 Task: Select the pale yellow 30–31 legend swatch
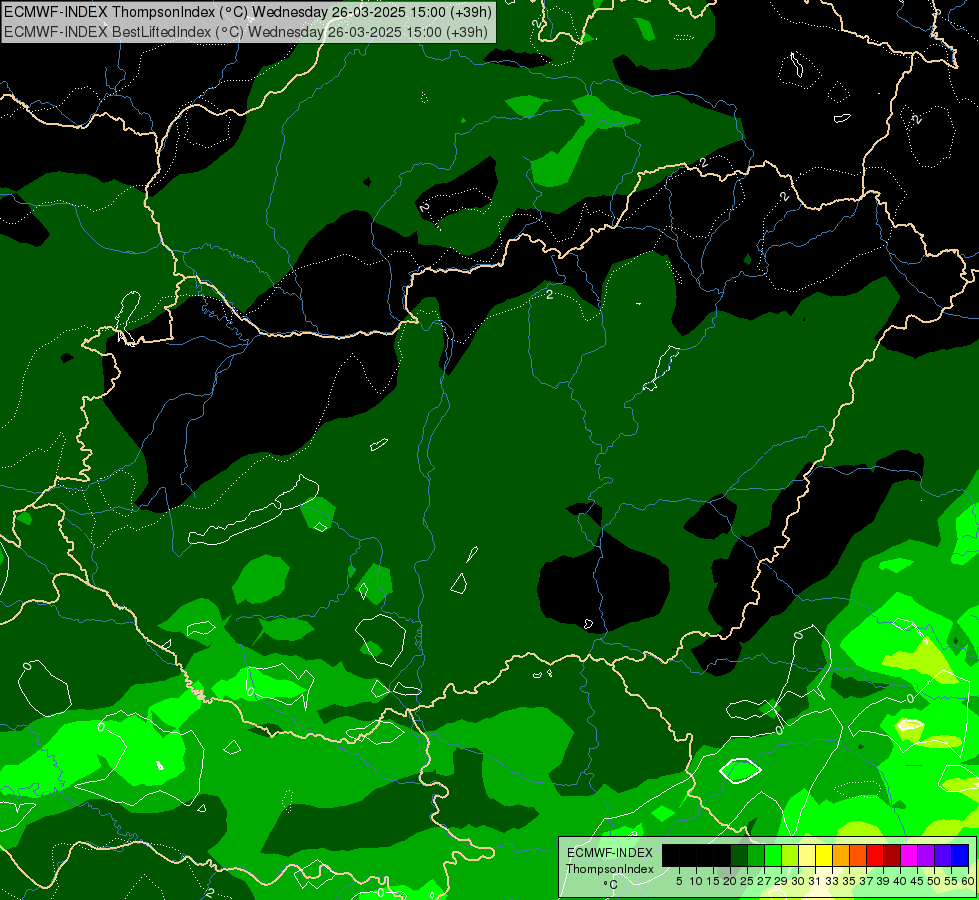[x=807, y=855]
